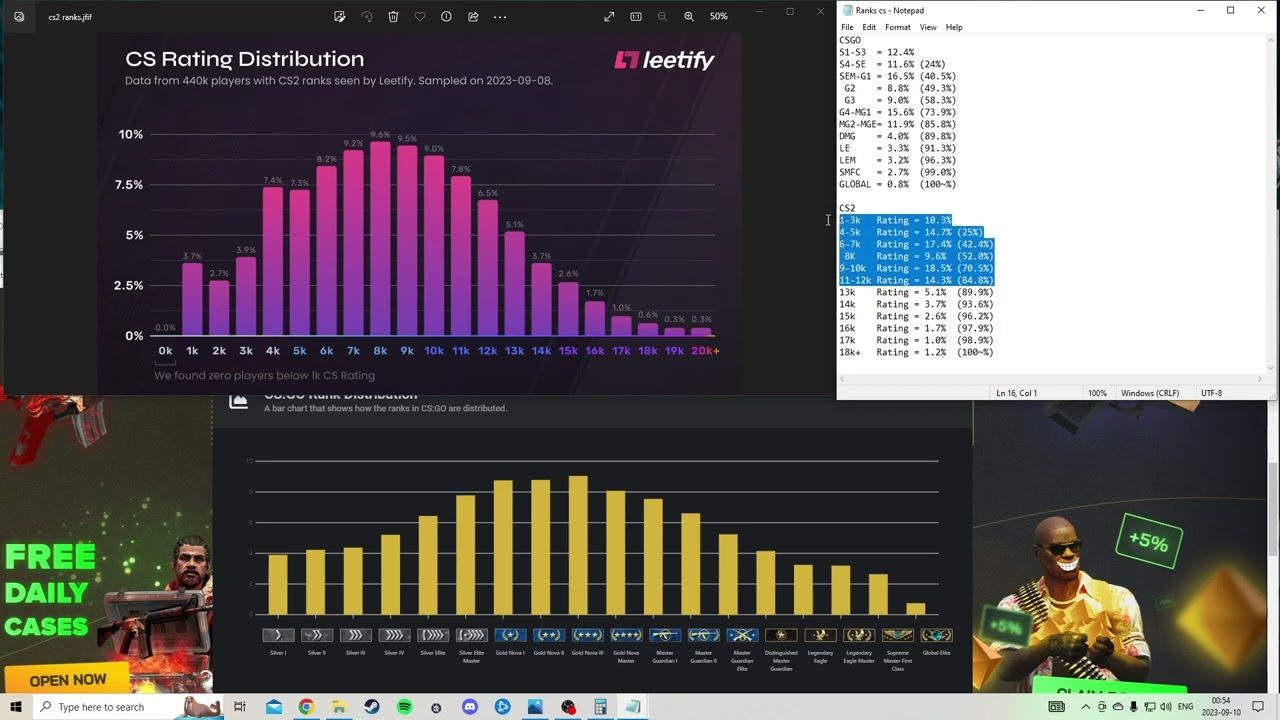Open Mail app from taskbar
The image size is (1280, 720).
tap(274, 707)
